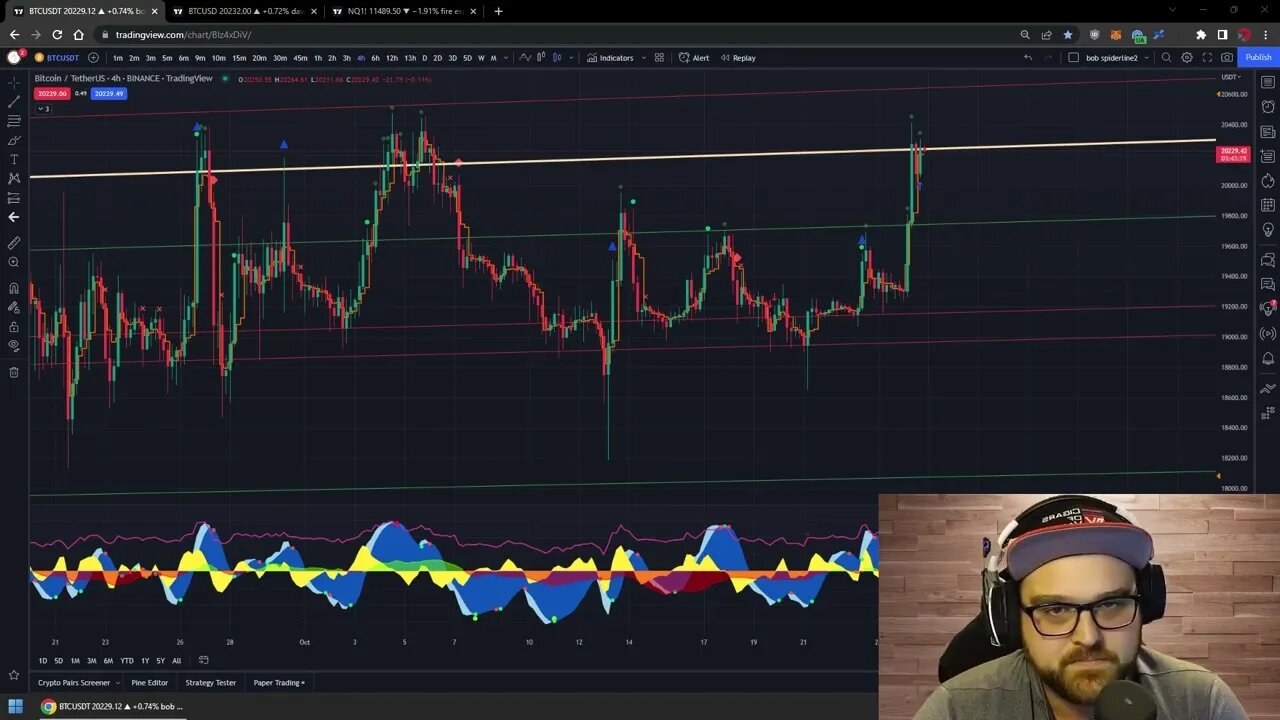Expand the collapsed indicator legend showing 3
Screen dimensions: 1280x720
coord(43,108)
